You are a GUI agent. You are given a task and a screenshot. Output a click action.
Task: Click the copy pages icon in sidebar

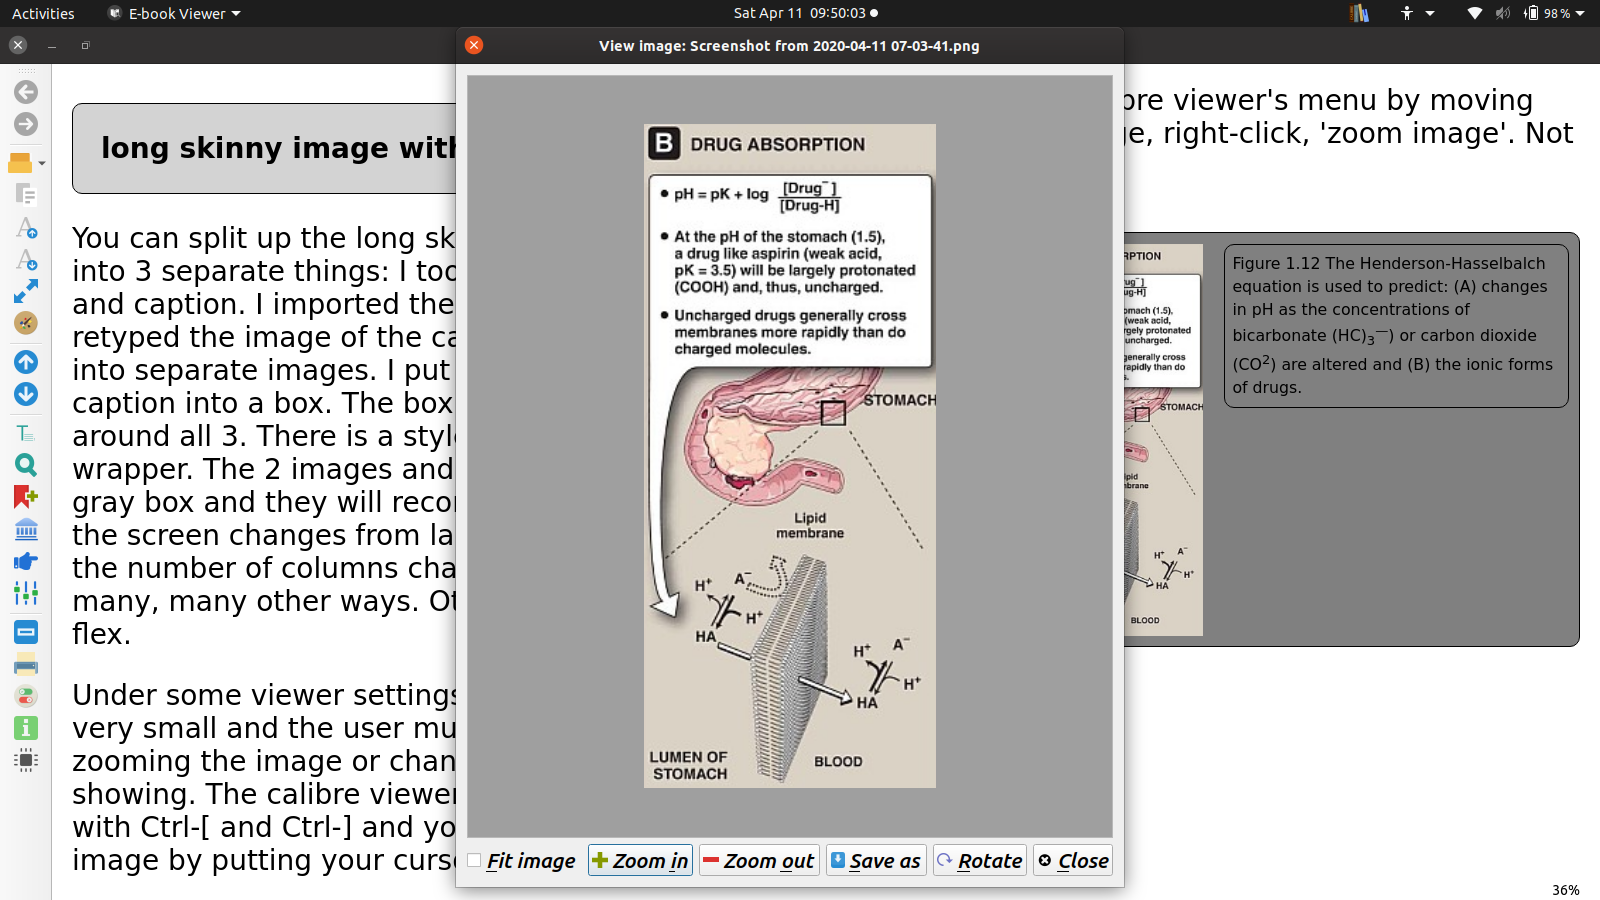click(26, 195)
